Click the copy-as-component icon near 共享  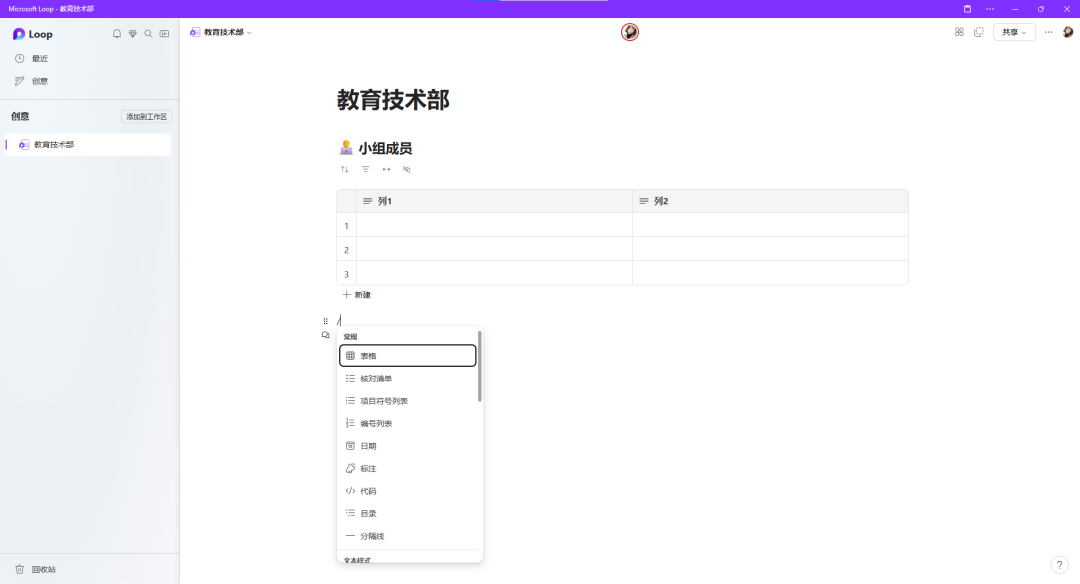click(978, 31)
